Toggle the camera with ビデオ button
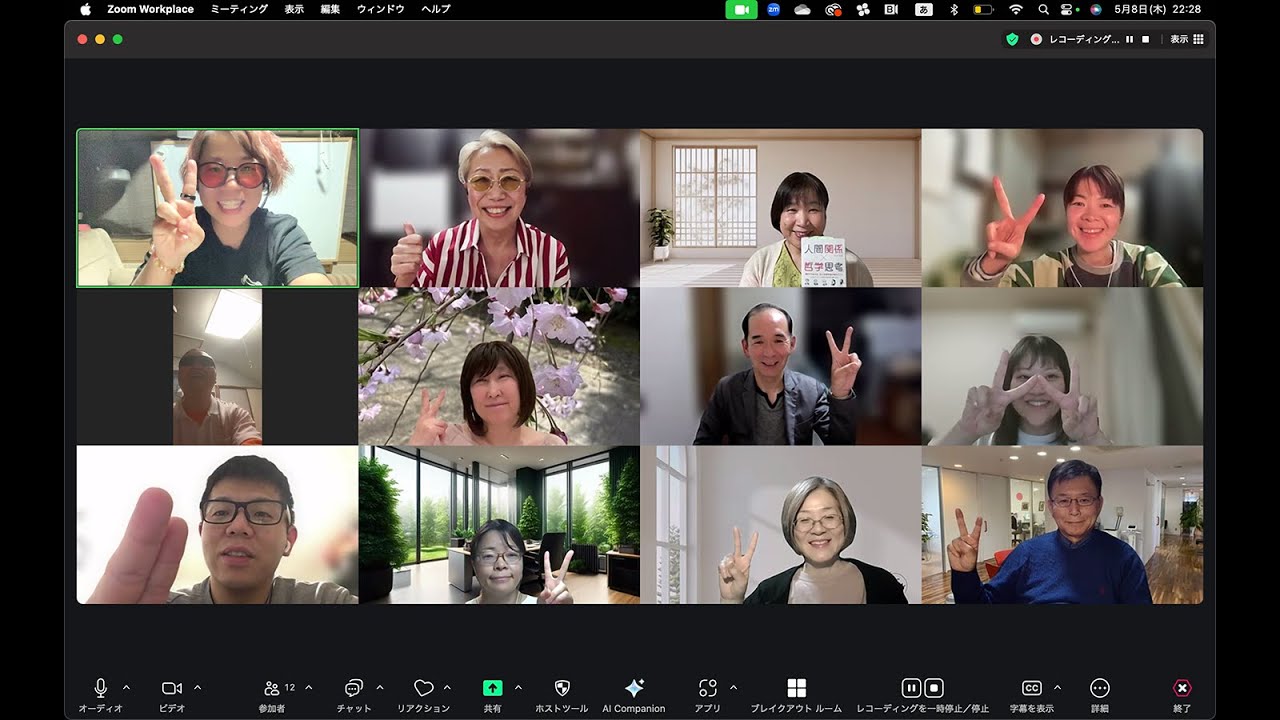The width and height of the screenshot is (1280, 720). tap(172, 688)
